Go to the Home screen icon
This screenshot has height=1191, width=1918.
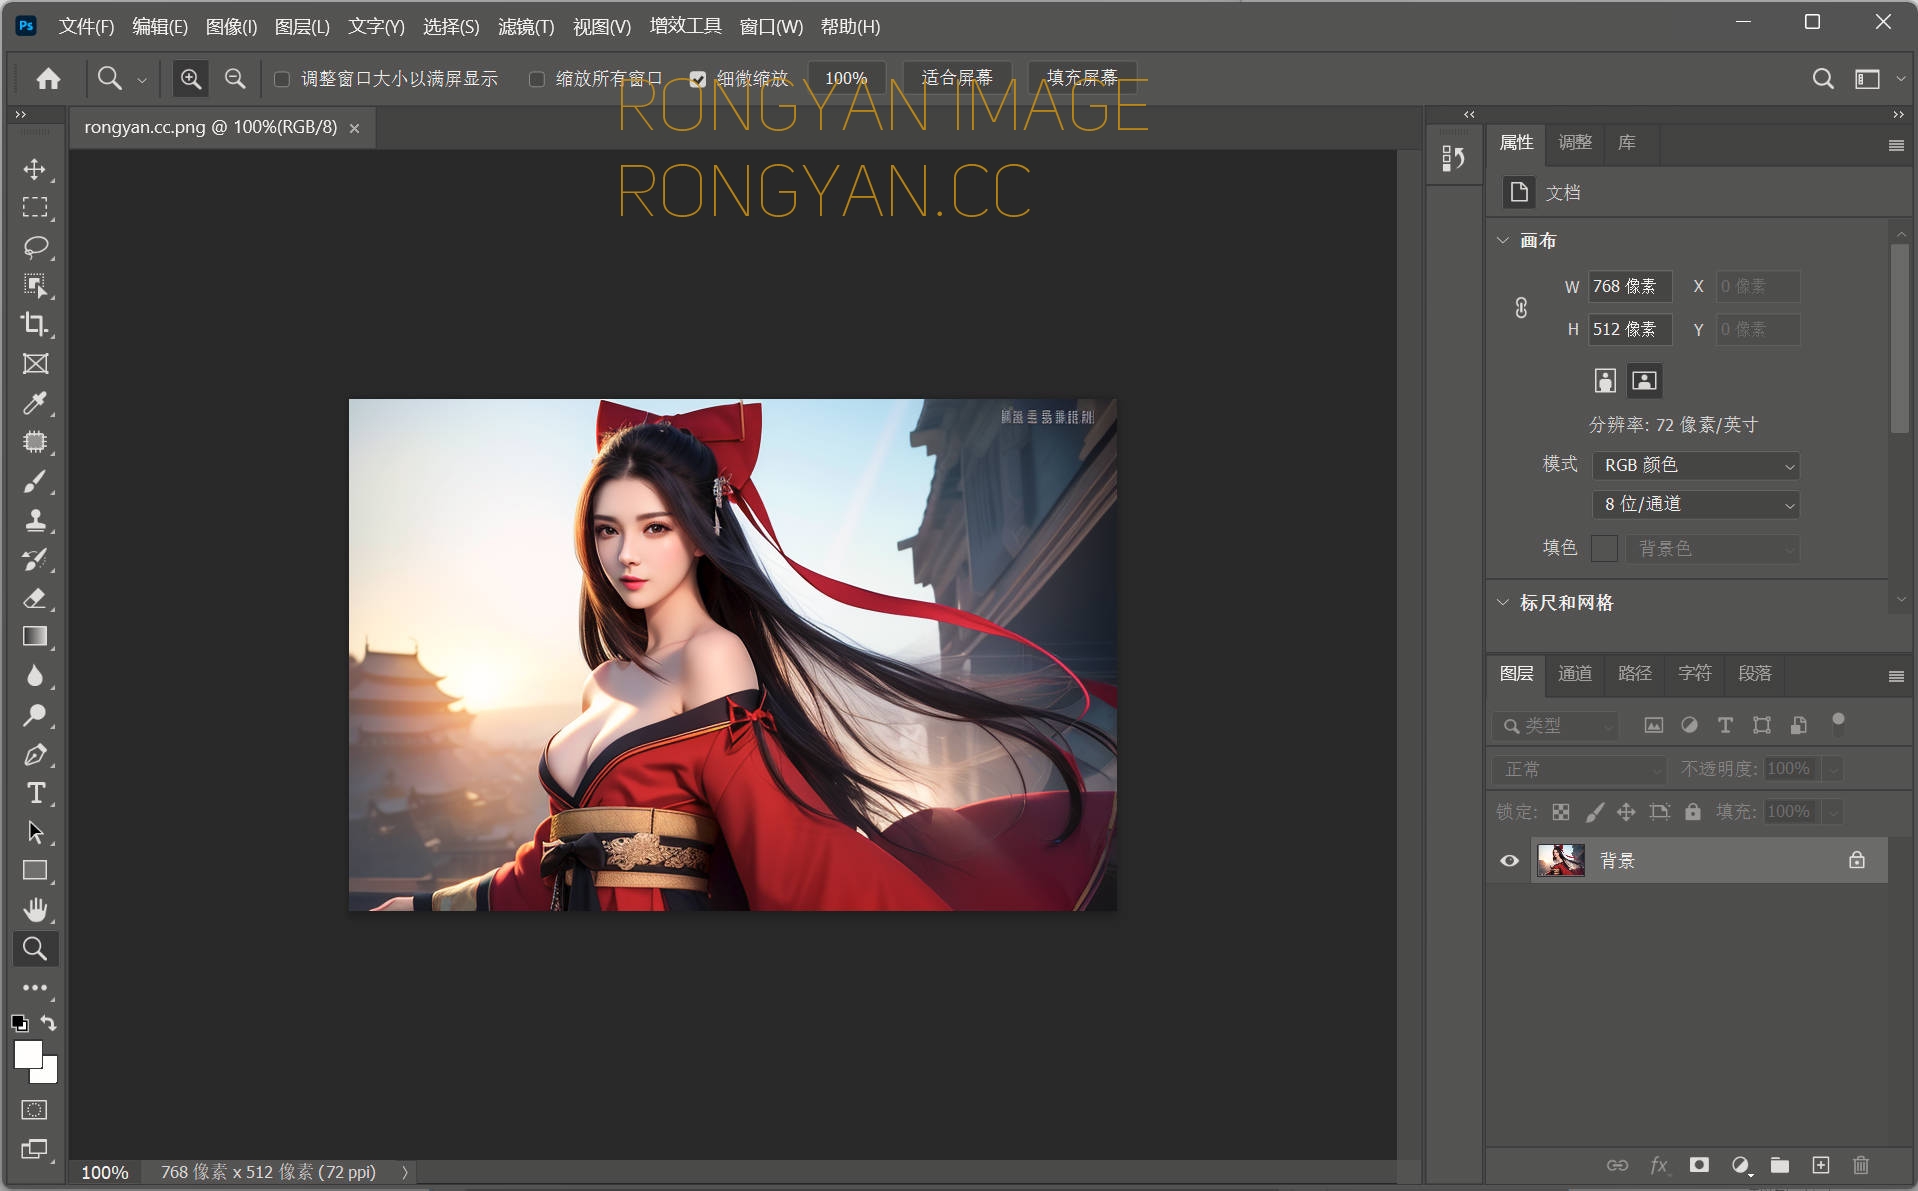point(48,78)
